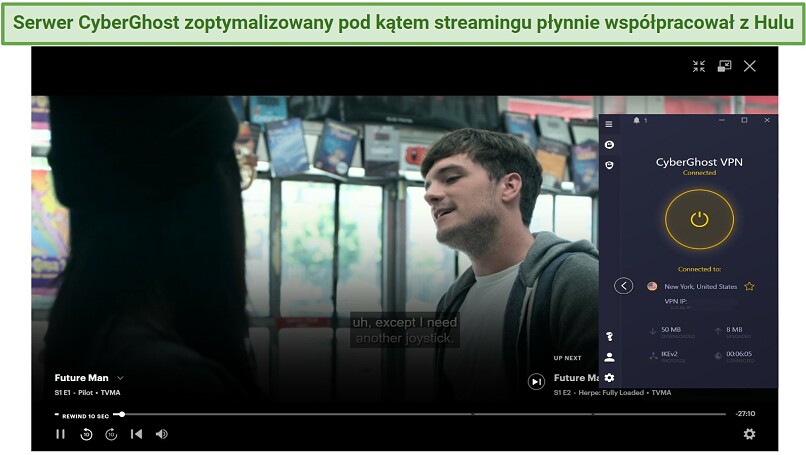Restart the episode from the beginning
Screen dimensions: 806x455
coord(136,434)
